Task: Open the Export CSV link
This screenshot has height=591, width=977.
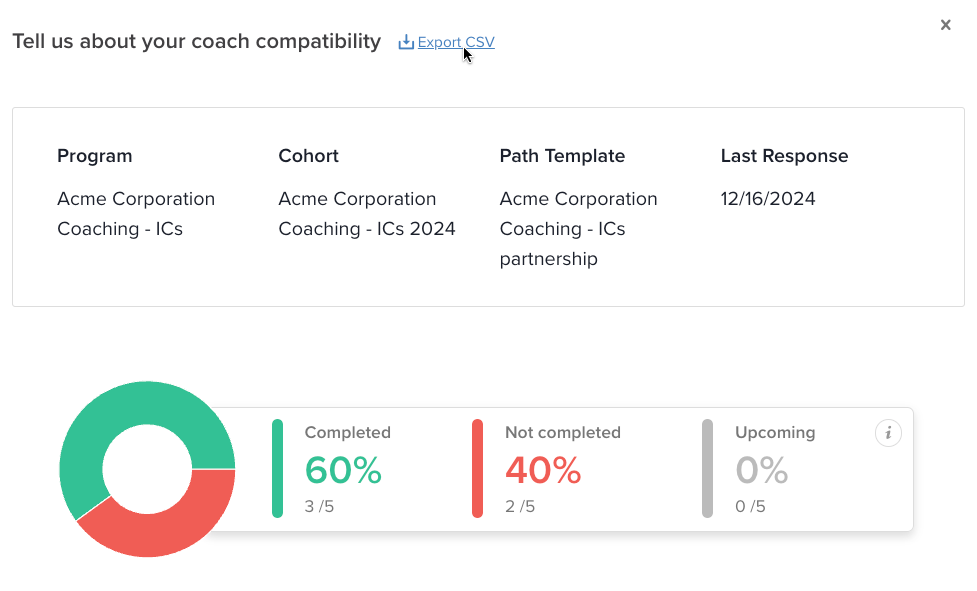Action: [x=456, y=42]
